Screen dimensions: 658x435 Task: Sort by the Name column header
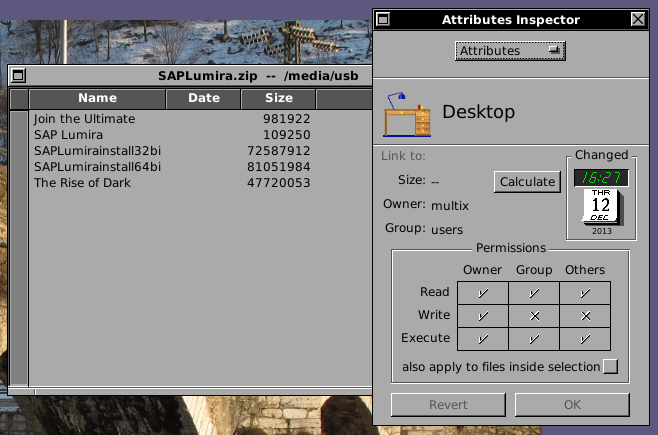[97, 98]
